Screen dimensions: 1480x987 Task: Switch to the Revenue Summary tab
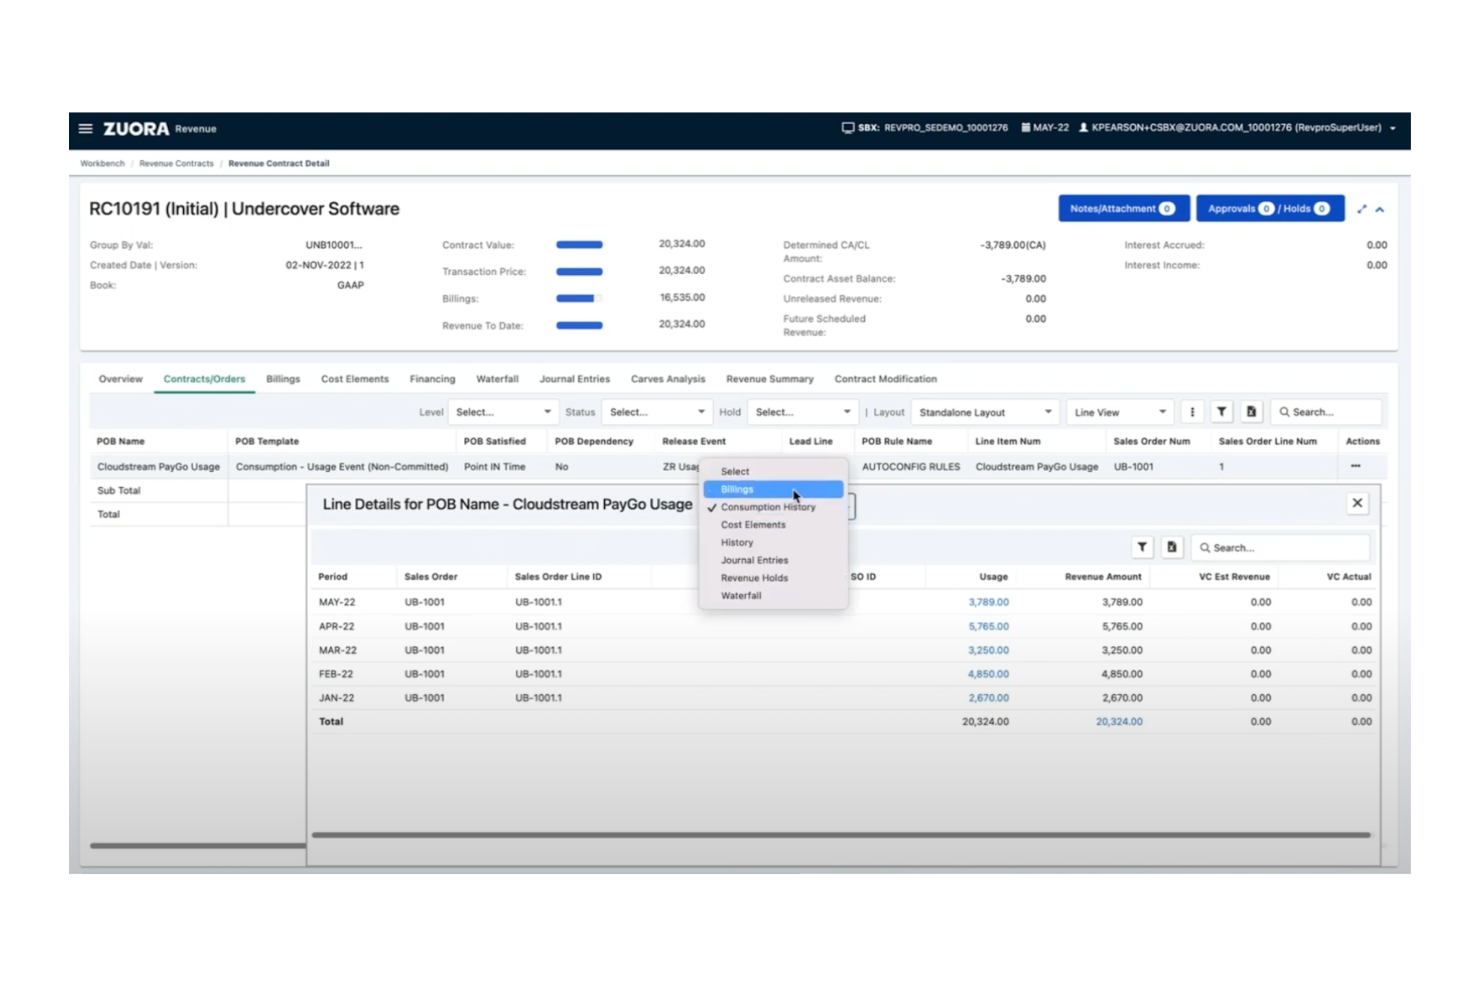(770, 379)
